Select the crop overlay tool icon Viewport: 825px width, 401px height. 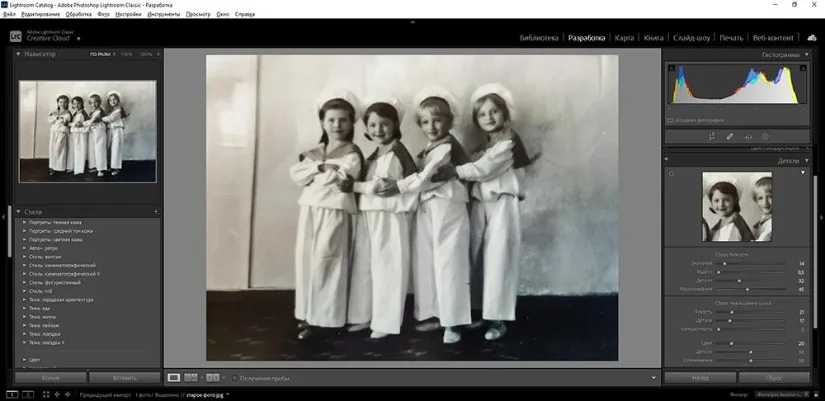coord(711,136)
